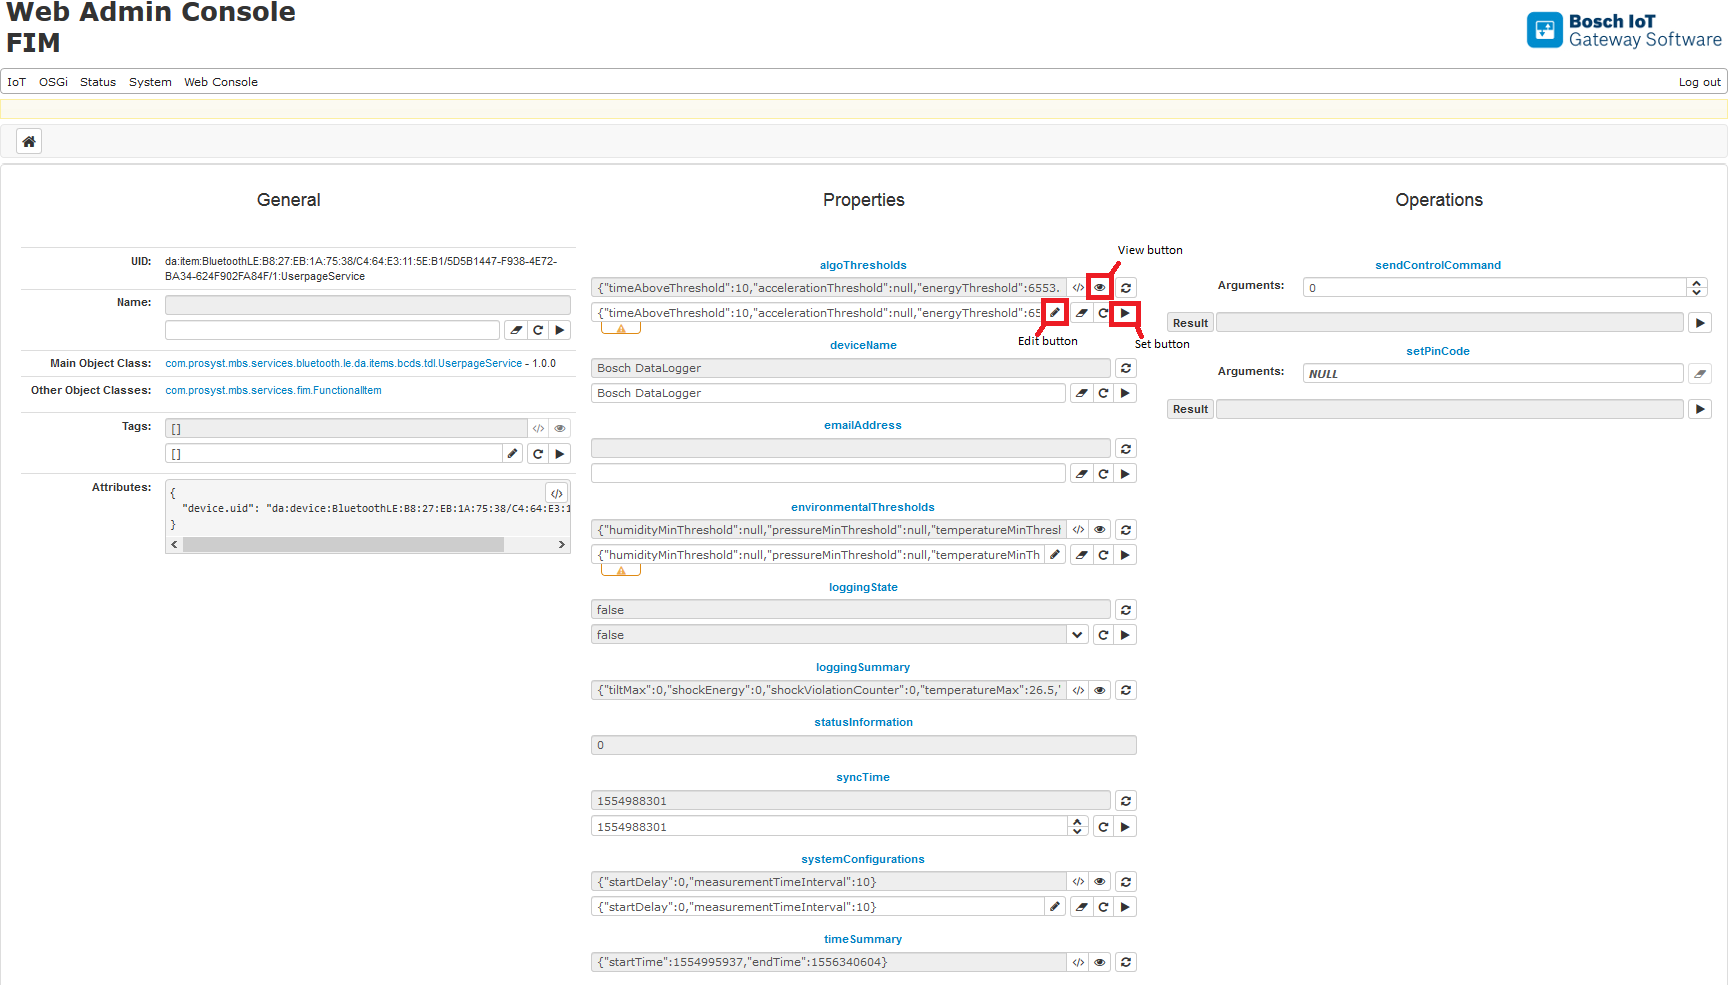This screenshot has width=1729, height=985.
Task: Open the edit pencil for algoThresholds
Action: point(1055,312)
